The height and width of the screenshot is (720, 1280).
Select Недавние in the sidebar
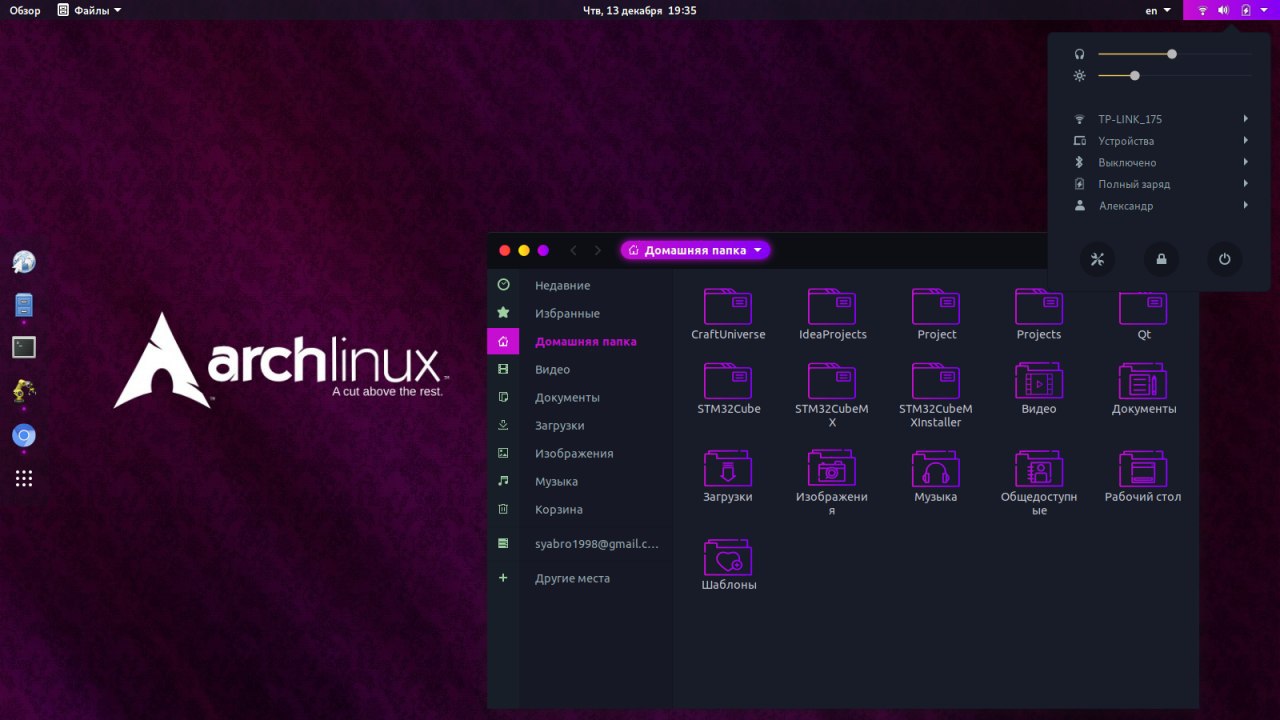tap(580, 286)
